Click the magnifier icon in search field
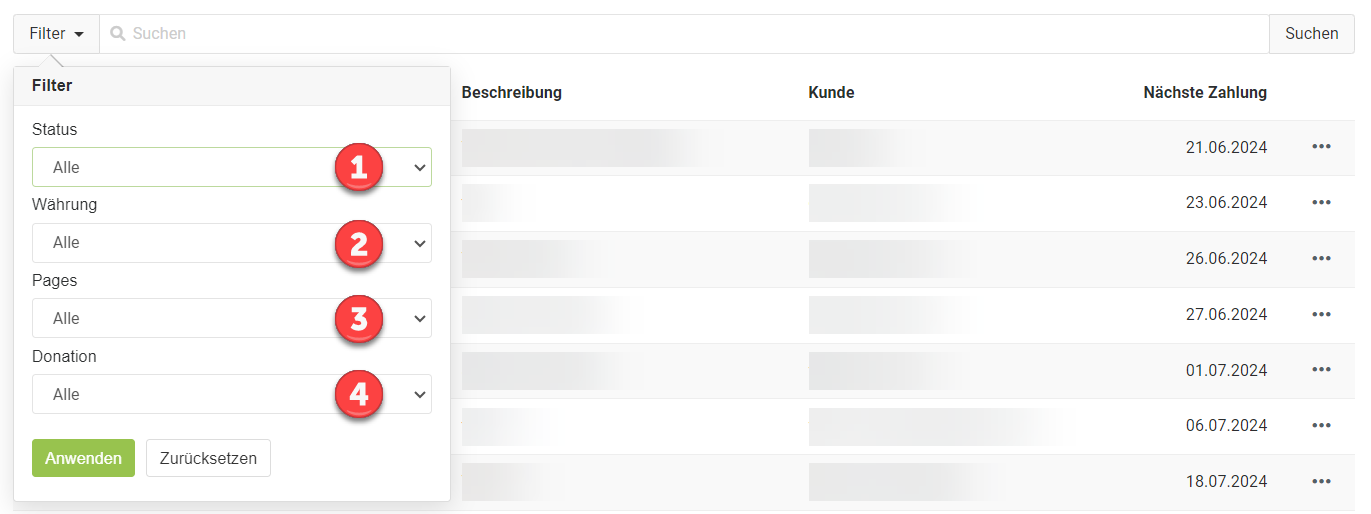The image size is (1371, 514). click(x=118, y=34)
